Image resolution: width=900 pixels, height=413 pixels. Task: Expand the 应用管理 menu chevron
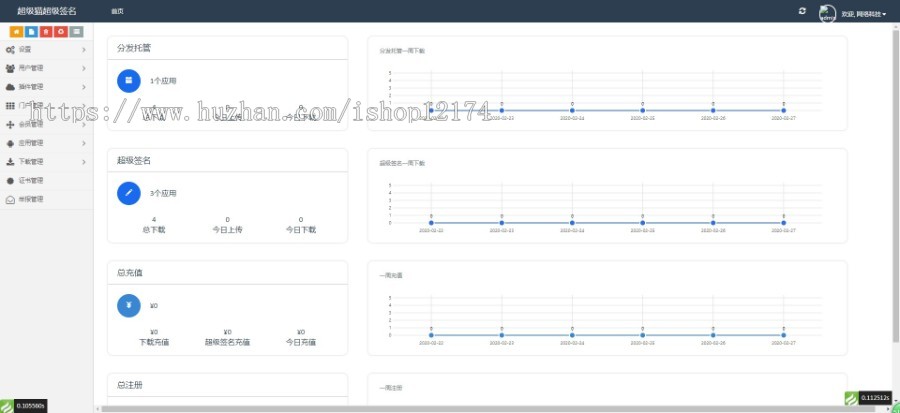84,143
